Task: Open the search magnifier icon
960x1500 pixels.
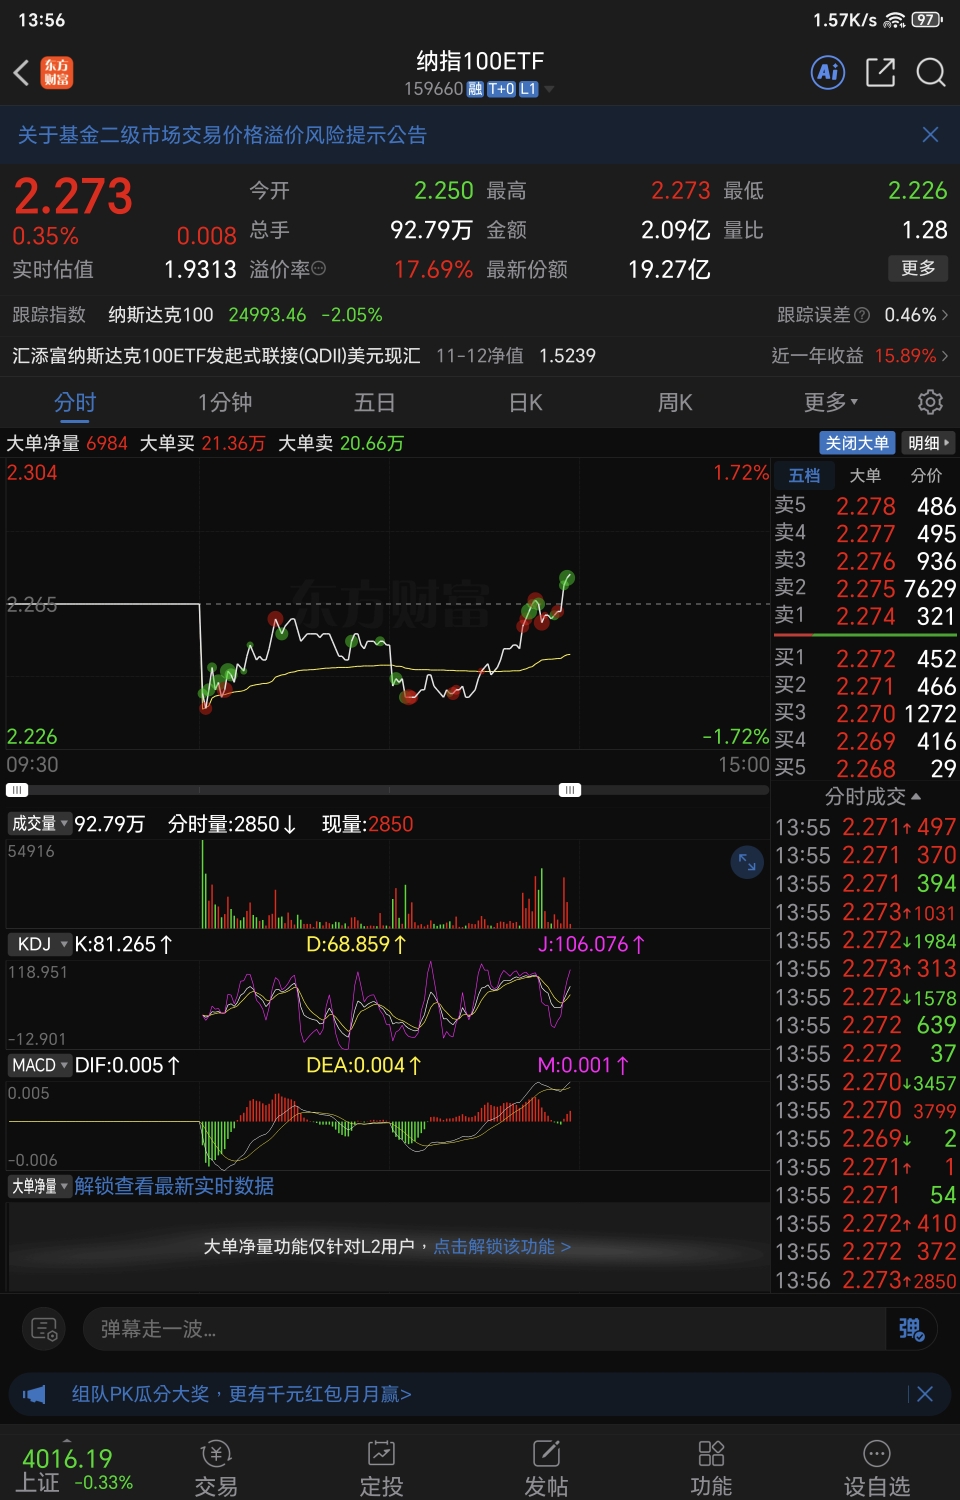Action: [931, 72]
